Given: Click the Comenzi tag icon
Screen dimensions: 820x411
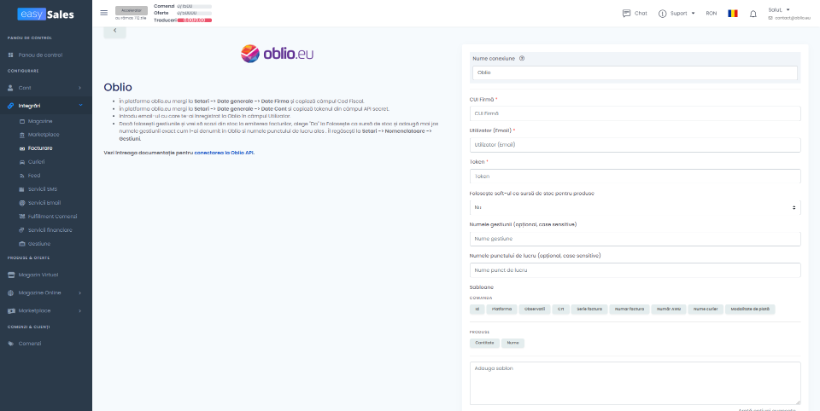Looking at the screenshot, I should [11, 344].
